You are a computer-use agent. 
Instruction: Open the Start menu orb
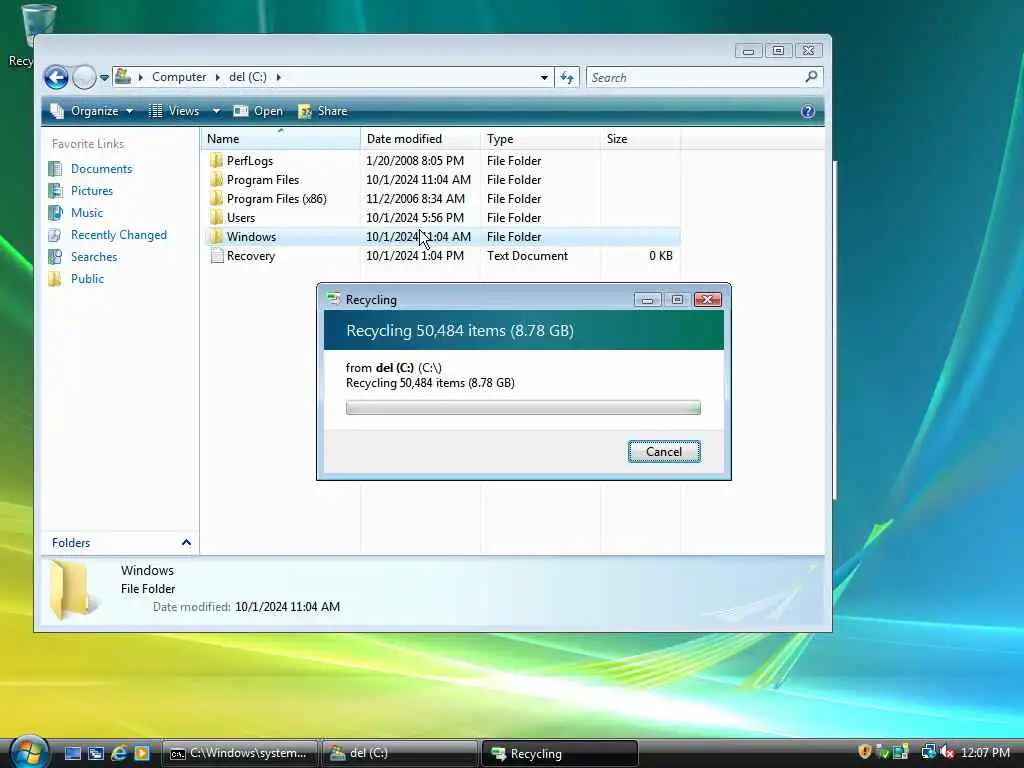[29, 751]
